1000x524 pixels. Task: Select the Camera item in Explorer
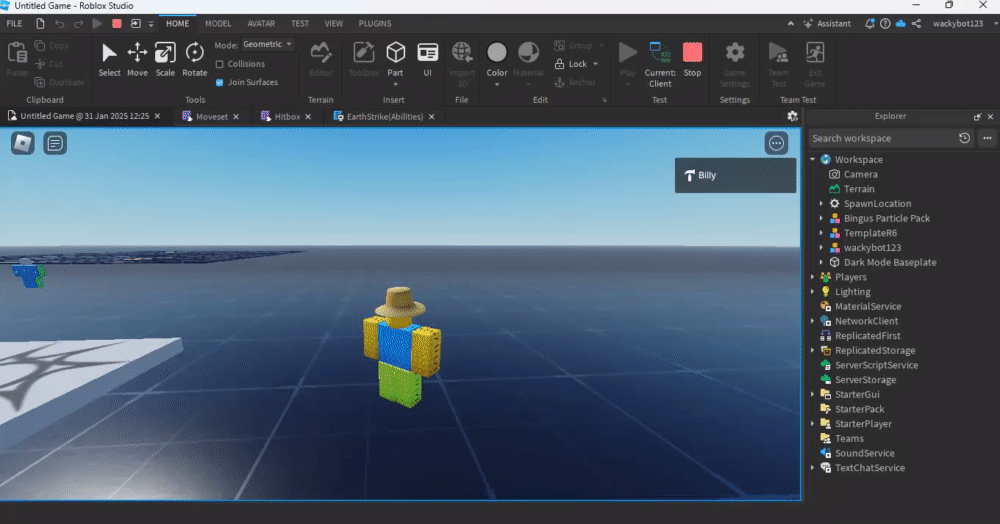(x=860, y=174)
